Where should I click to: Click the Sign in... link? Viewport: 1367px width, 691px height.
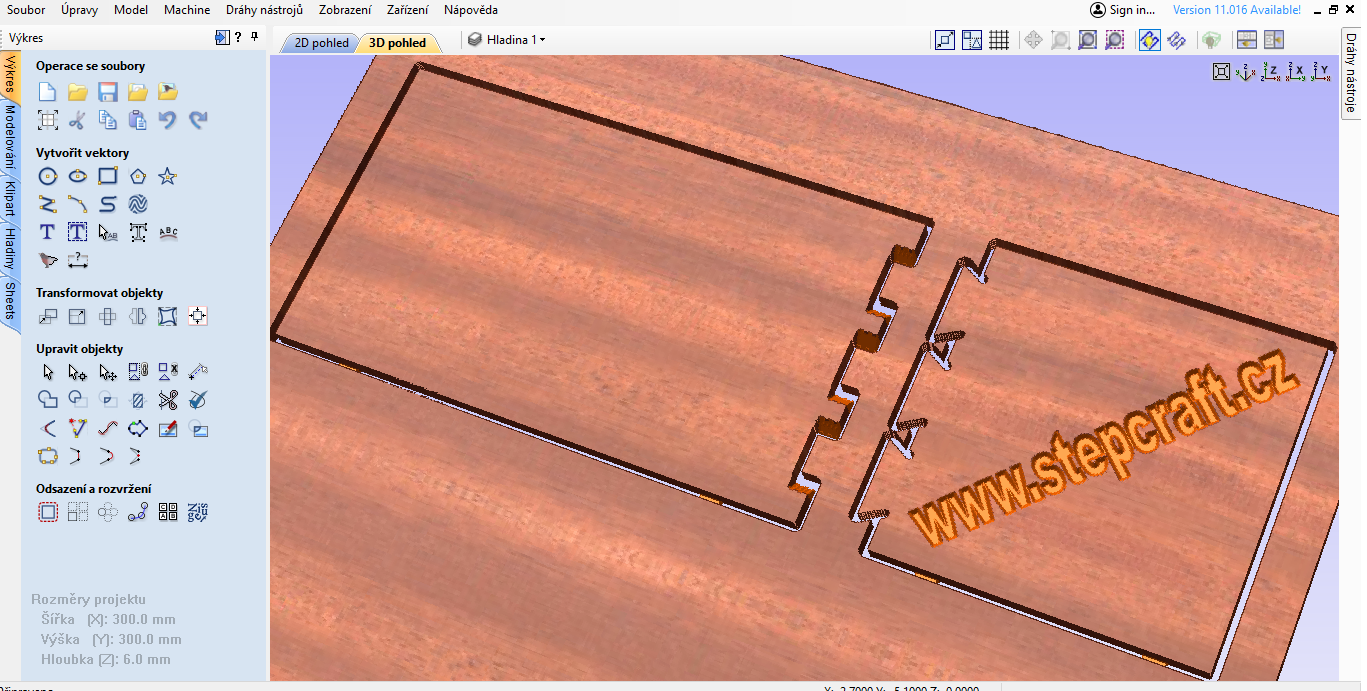(x=1123, y=10)
